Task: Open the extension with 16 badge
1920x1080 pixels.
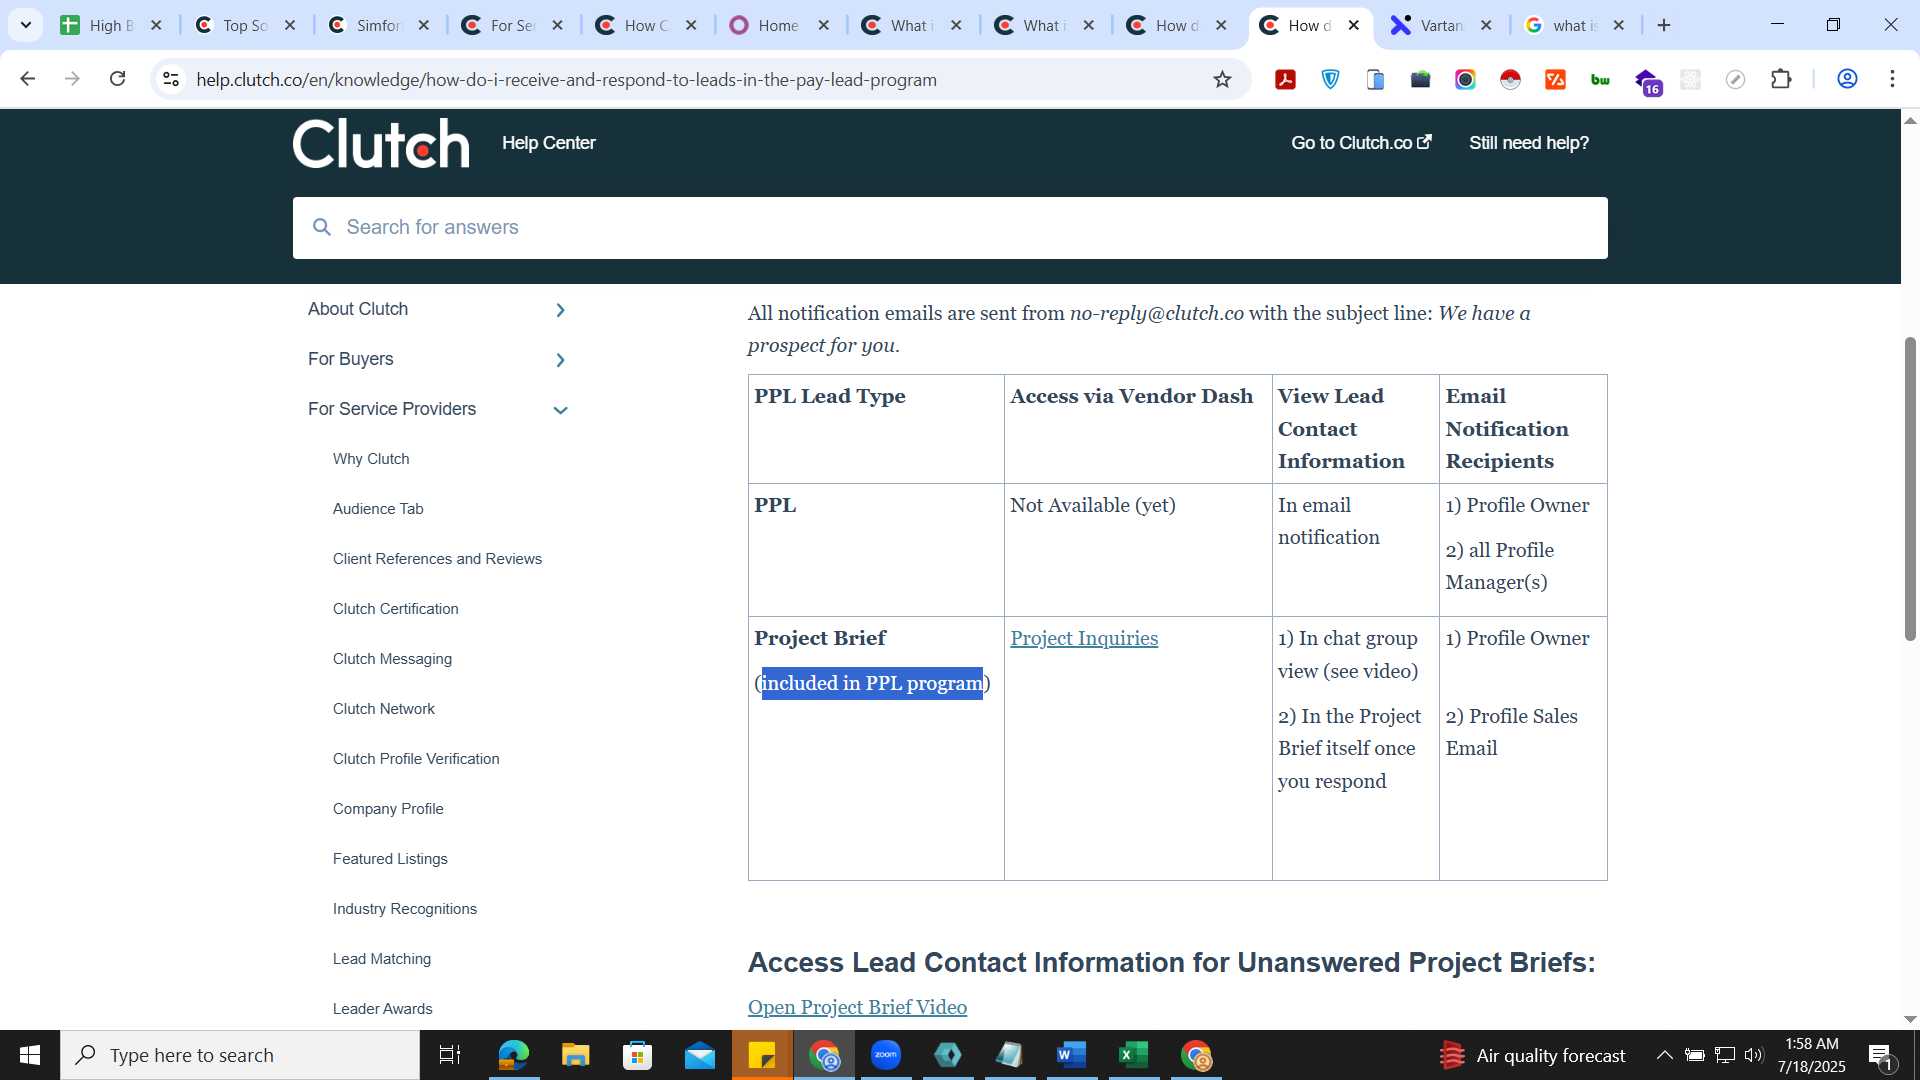Action: (1648, 81)
